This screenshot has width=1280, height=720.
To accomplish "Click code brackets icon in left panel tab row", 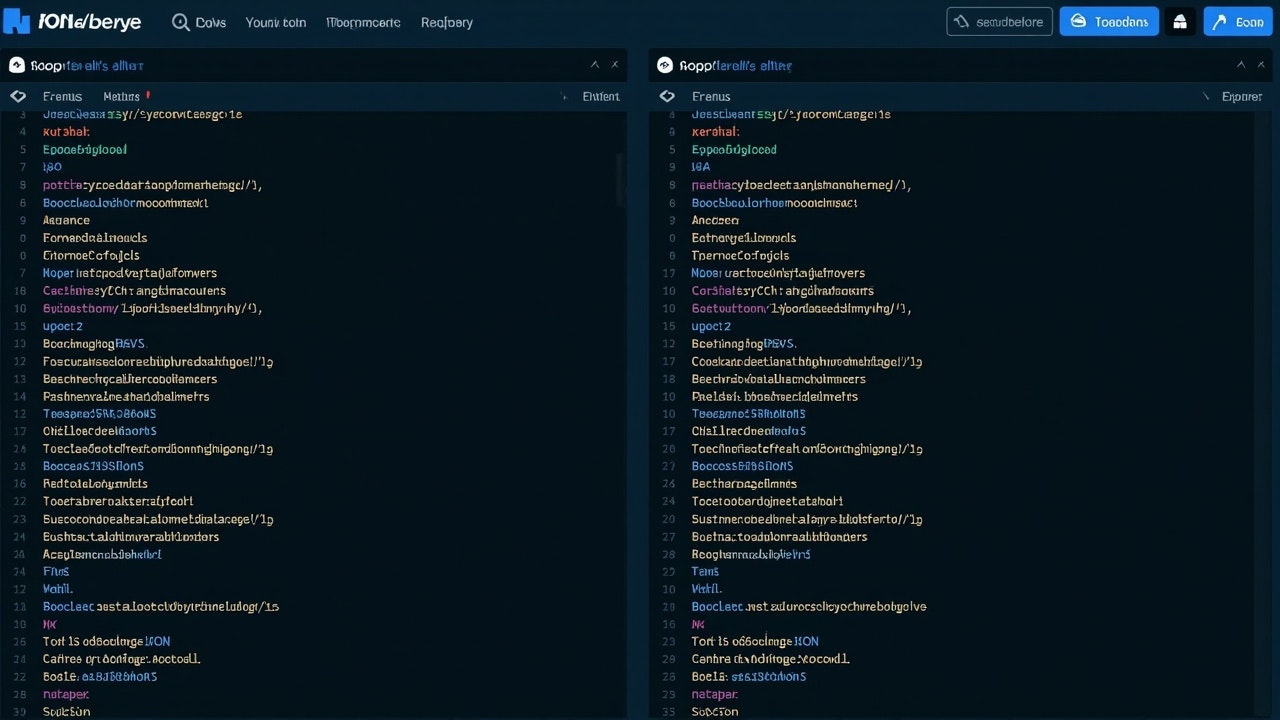I will (17, 96).
